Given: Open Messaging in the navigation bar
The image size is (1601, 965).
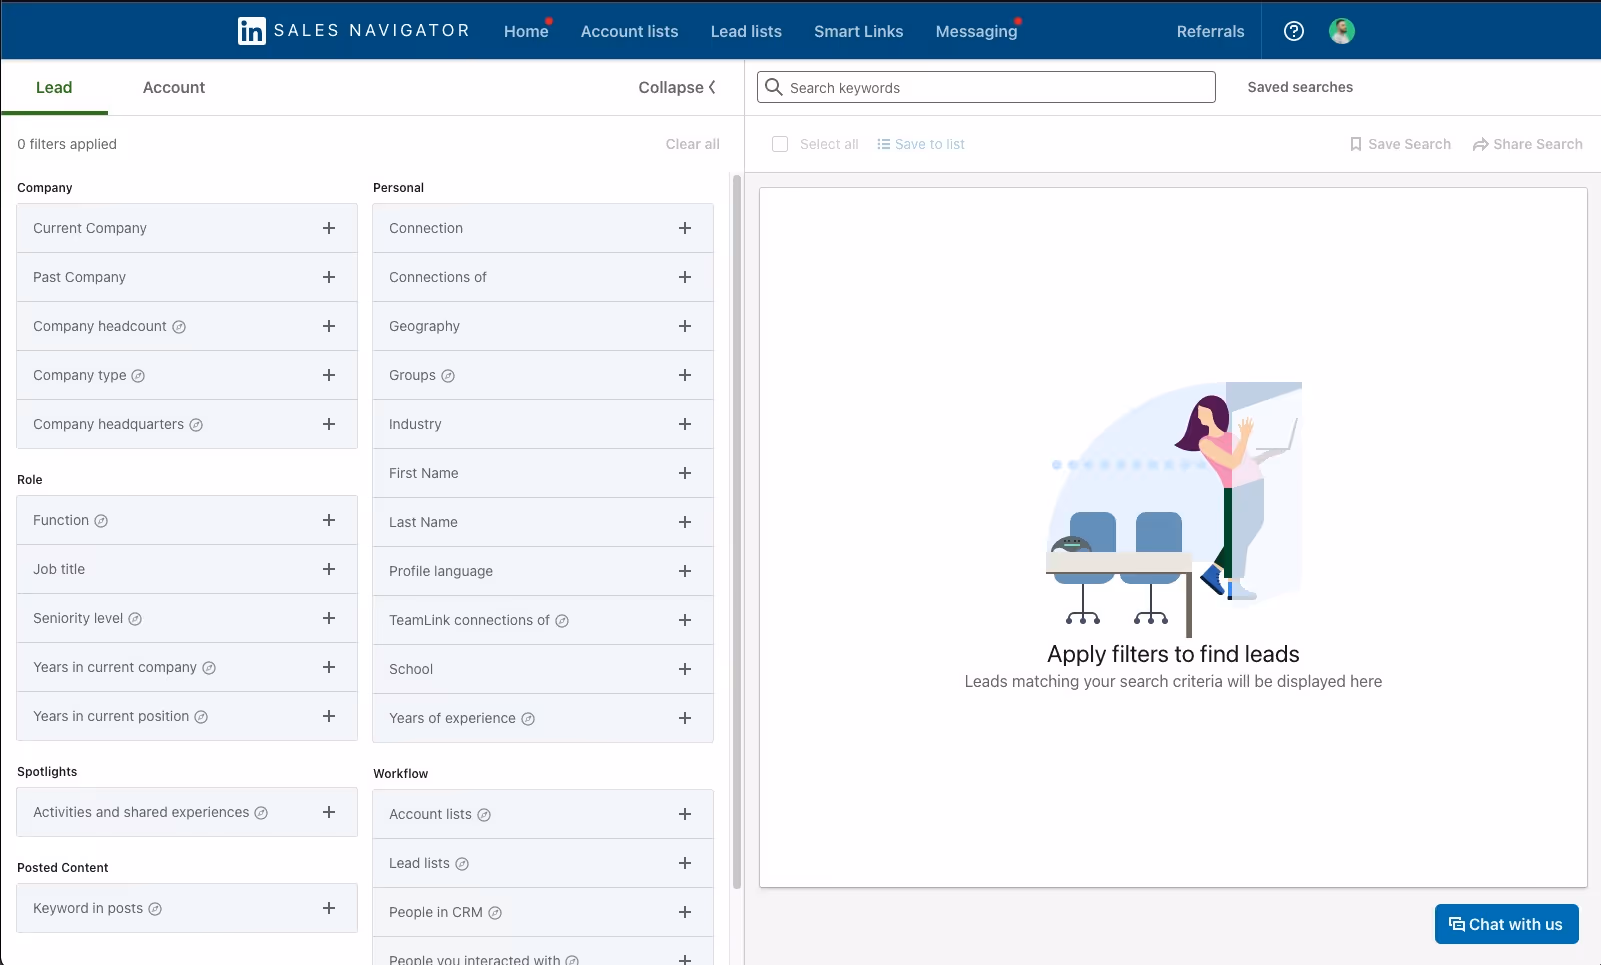Looking at the screenshot, I should click(x=977, y=31).
